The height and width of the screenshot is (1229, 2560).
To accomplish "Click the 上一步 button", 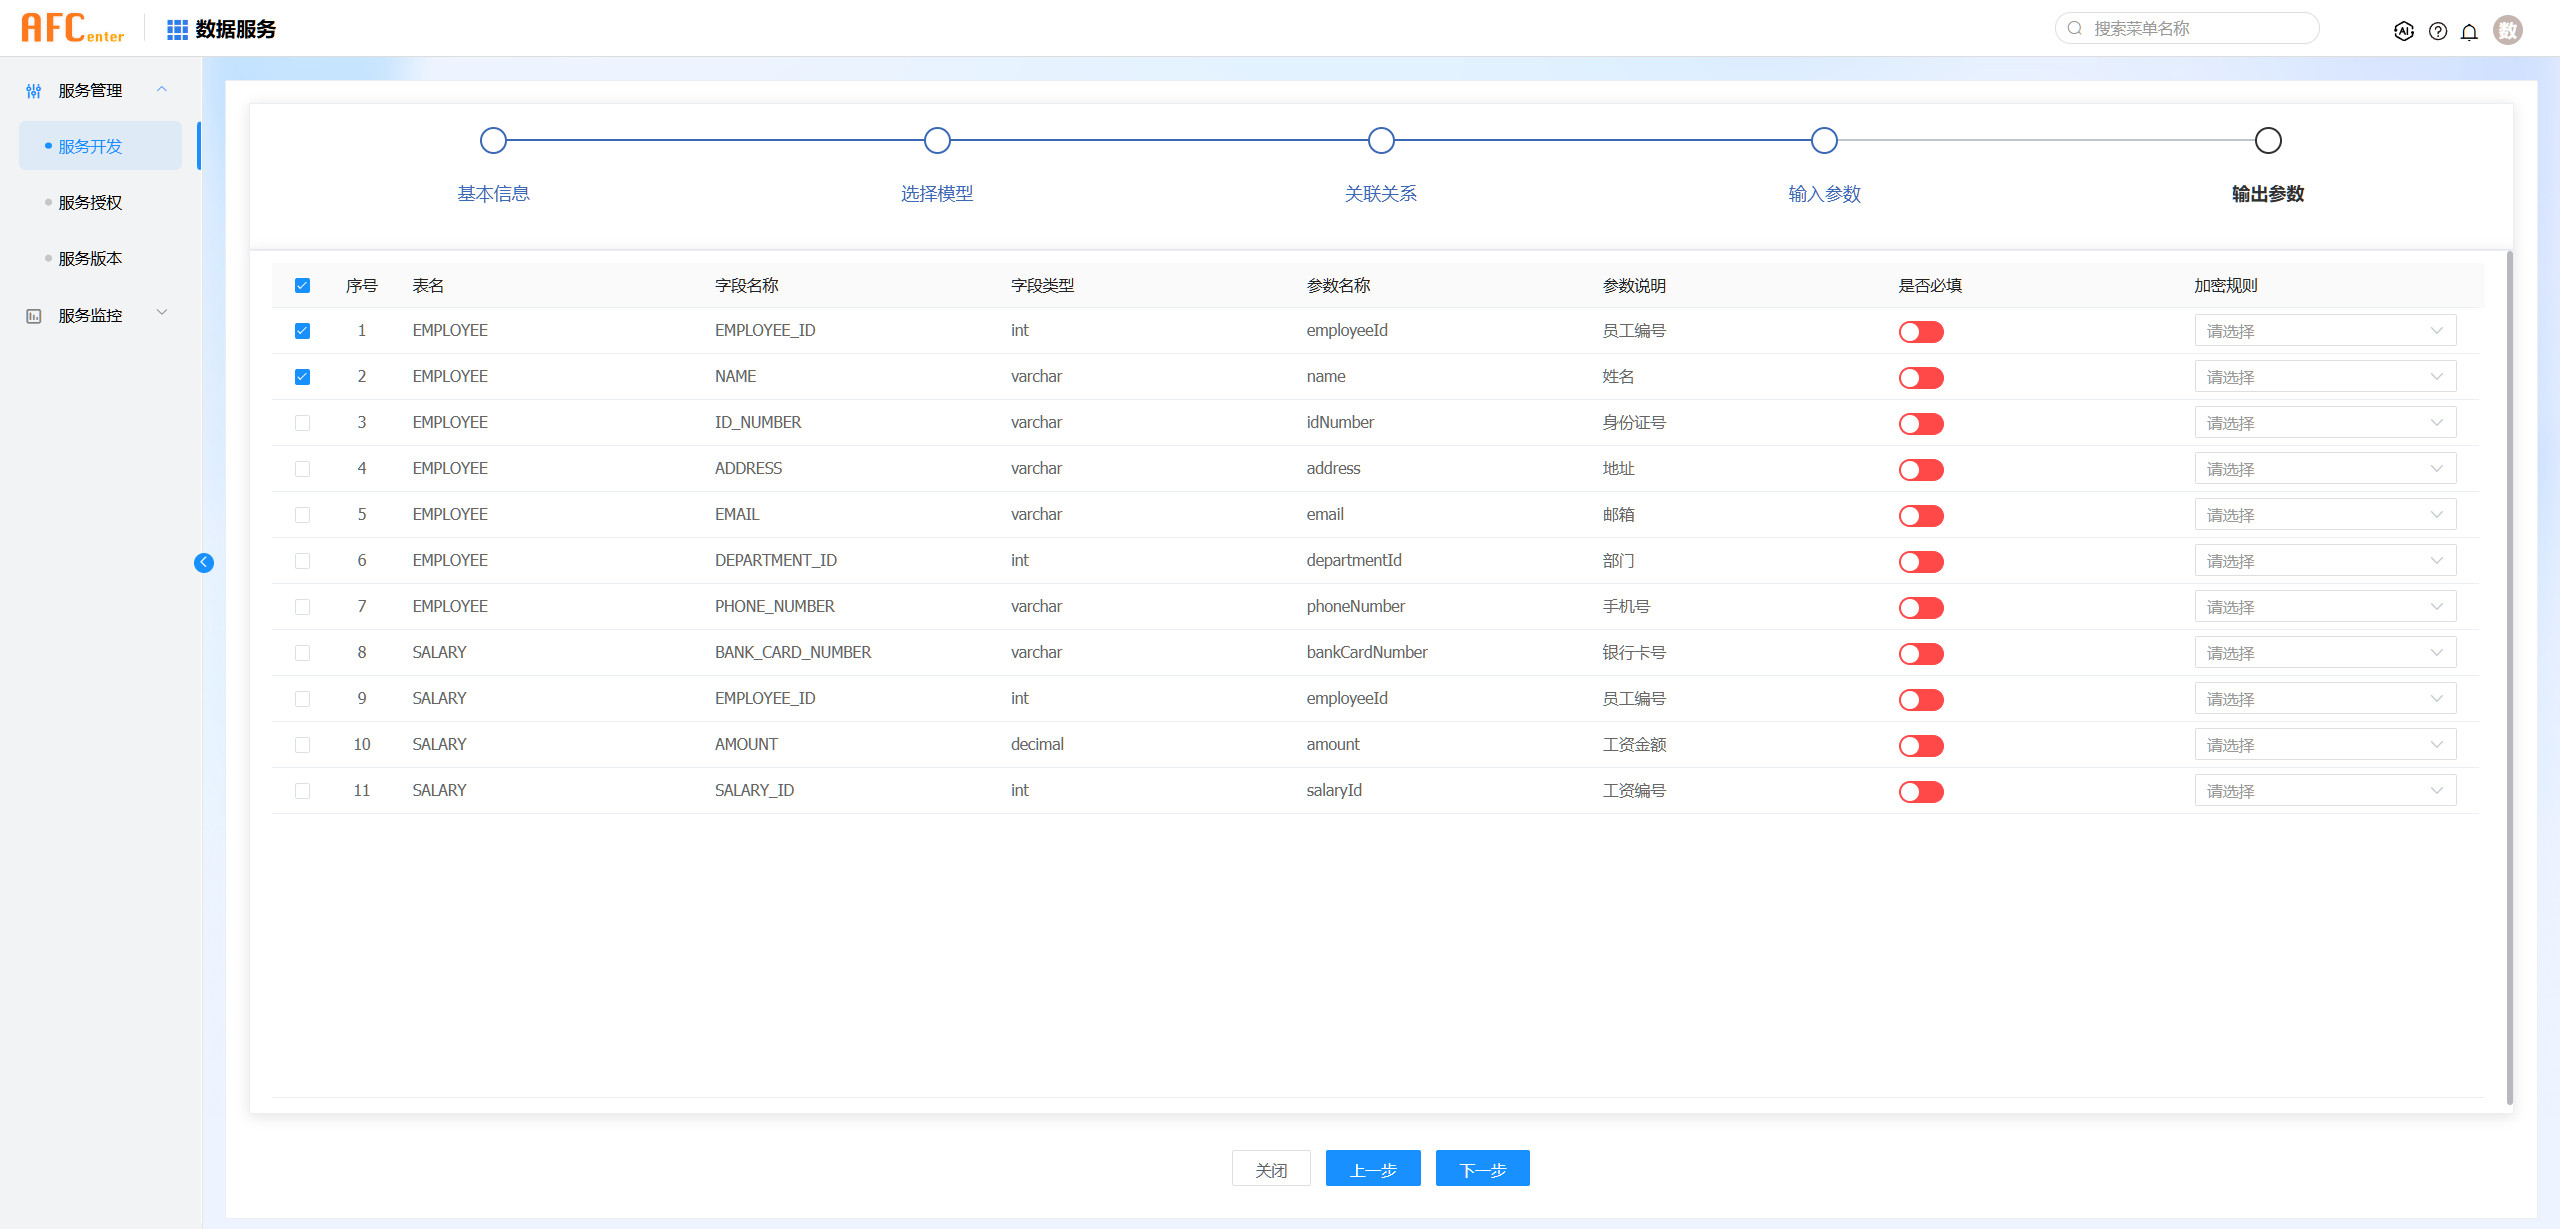I will pos(1372,1169).
